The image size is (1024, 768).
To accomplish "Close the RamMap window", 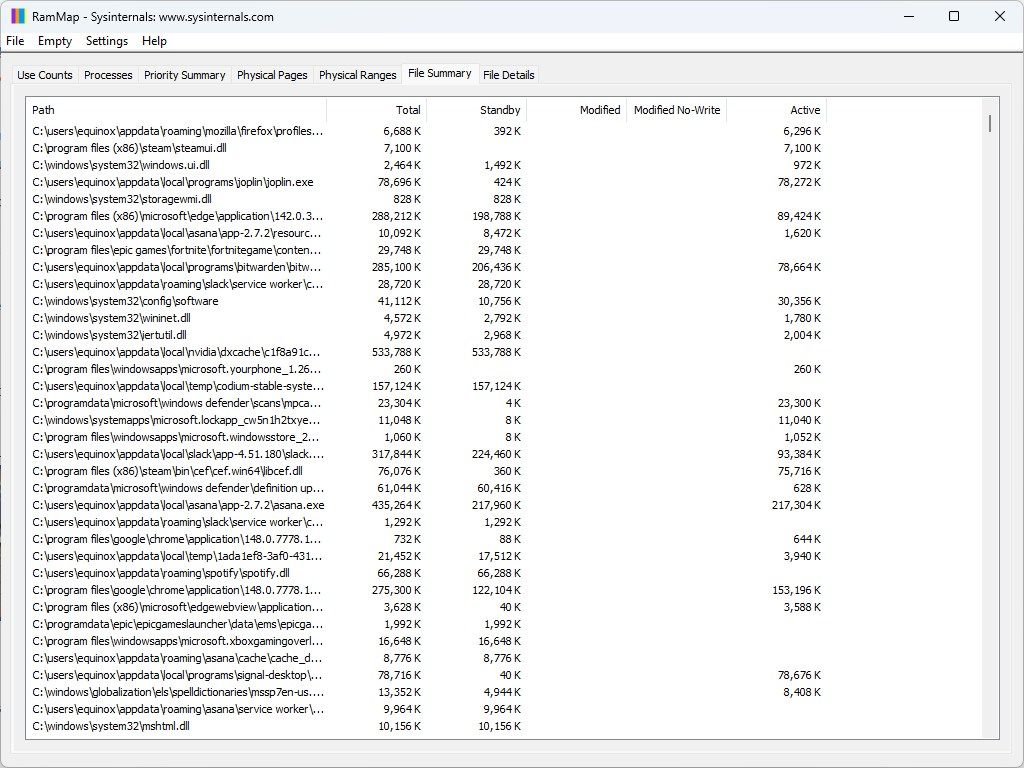I will coord(999,16).
